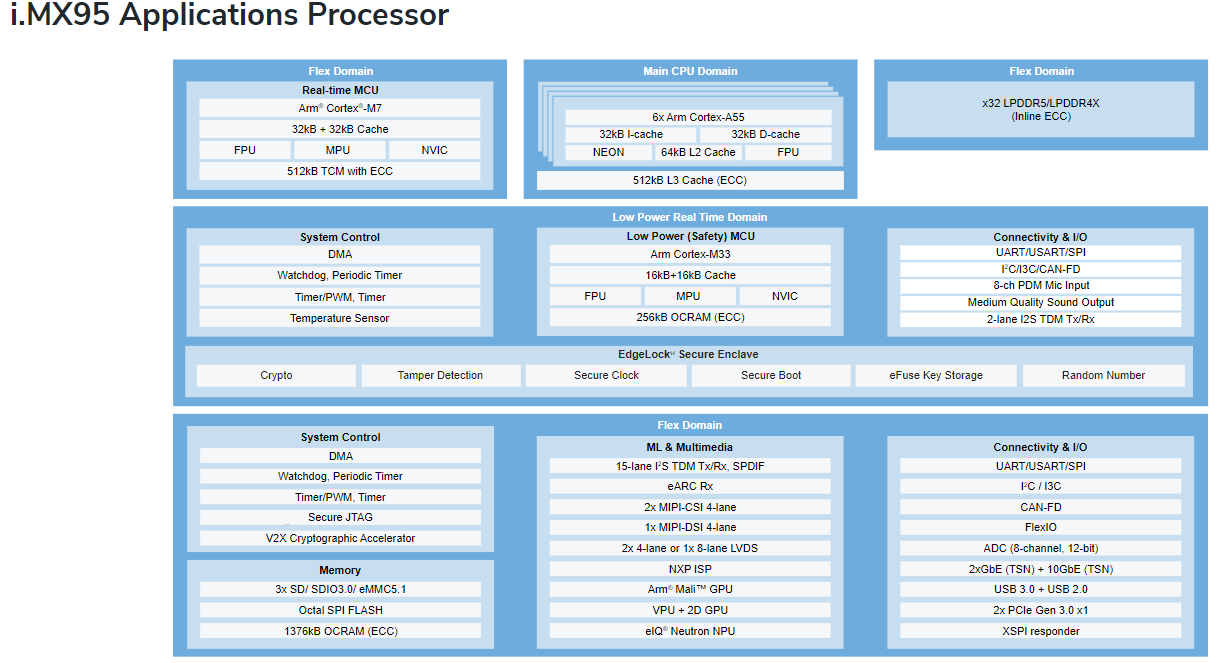The height and width of the screenshot is (663, 1217).
Task: Select the eFuse Key Storage block
Action: coord(935,375)
